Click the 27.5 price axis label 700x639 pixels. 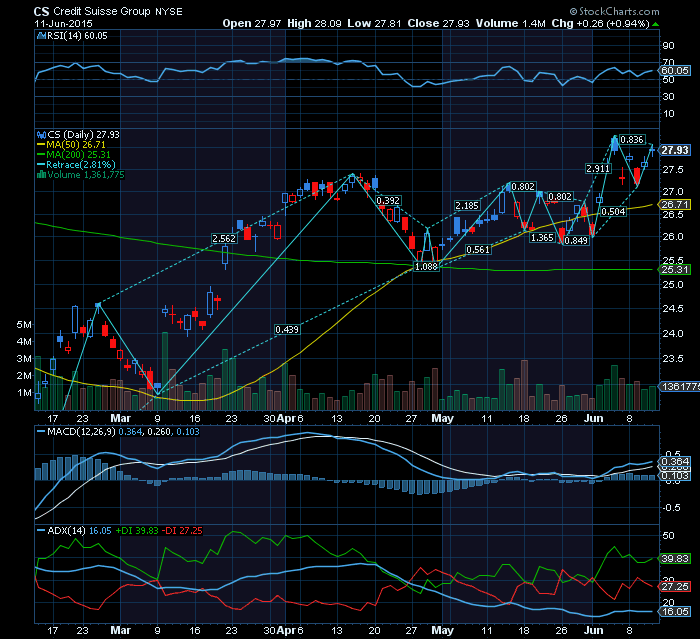673,170
